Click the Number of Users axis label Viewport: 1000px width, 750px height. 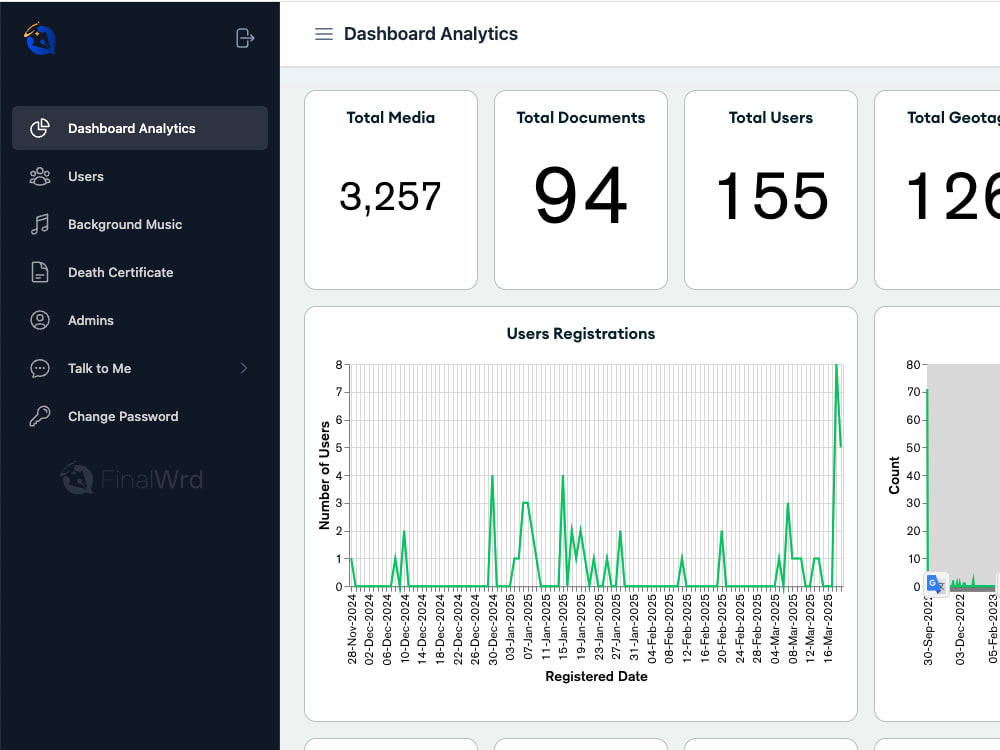click(x=324, y=475)
